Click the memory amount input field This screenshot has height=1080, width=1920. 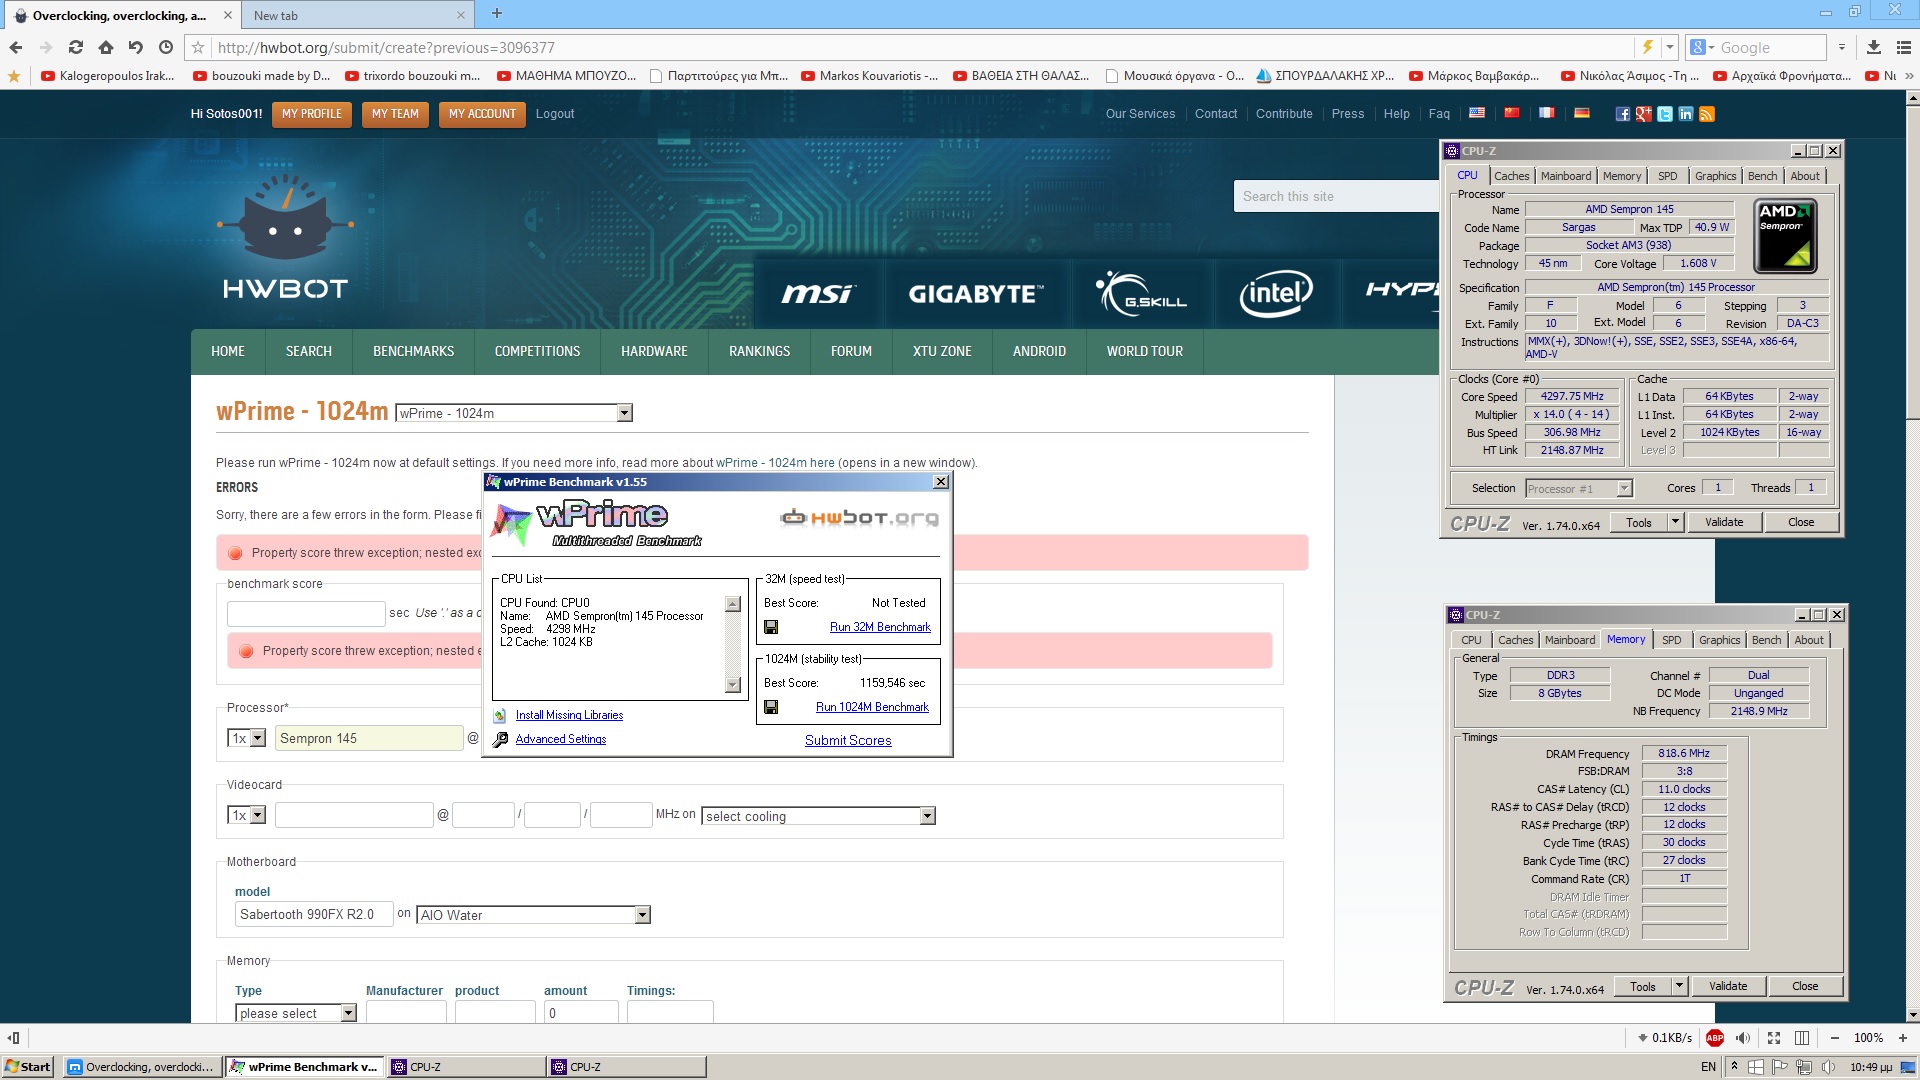(581, 1012)
